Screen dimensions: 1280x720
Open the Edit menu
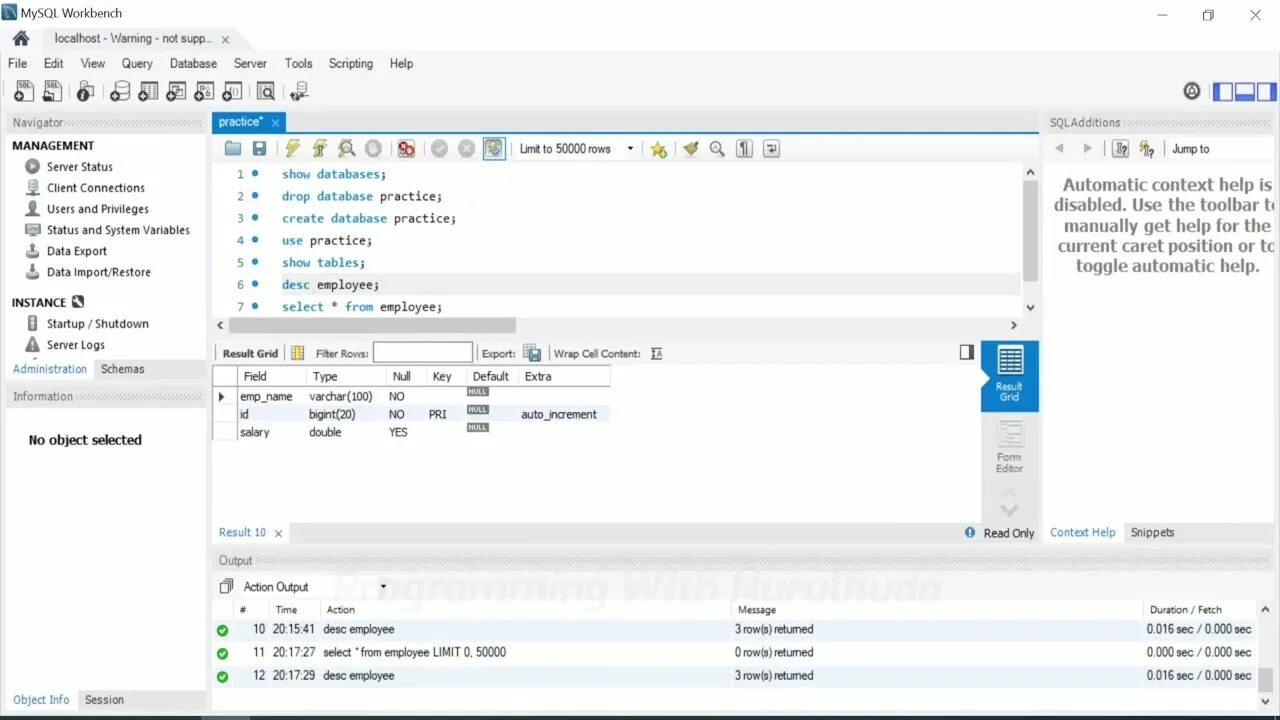point(54,63)
